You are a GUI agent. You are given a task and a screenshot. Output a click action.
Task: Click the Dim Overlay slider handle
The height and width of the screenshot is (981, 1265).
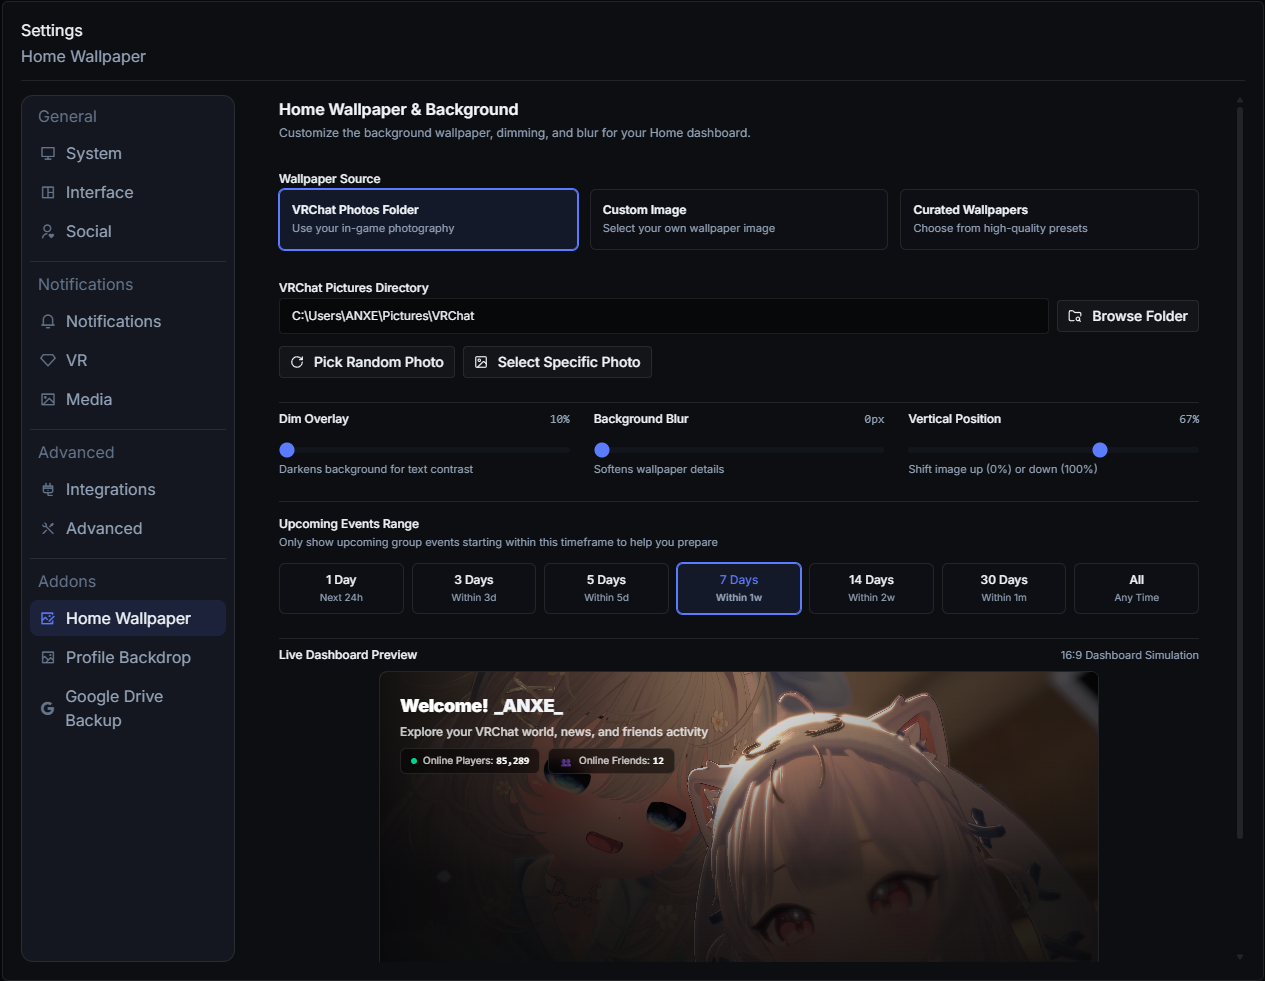coord(287,450)
